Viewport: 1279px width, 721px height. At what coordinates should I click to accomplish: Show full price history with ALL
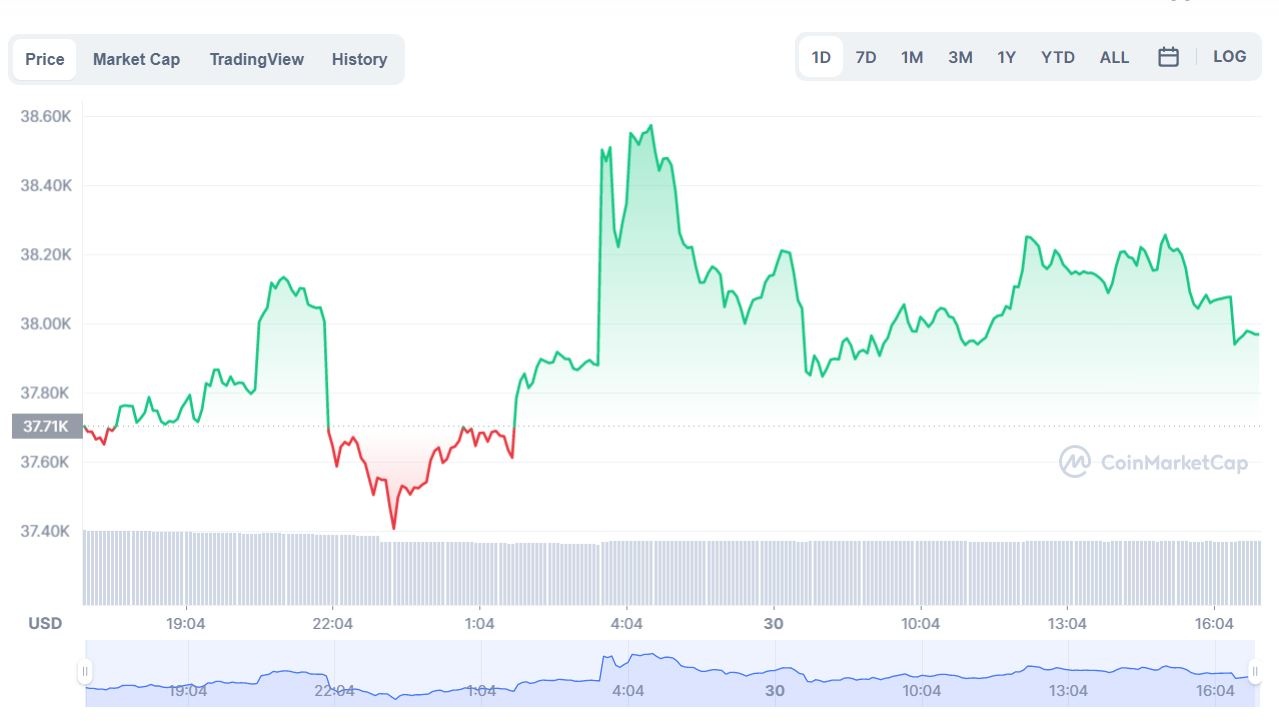click(x=1114, y=57)
